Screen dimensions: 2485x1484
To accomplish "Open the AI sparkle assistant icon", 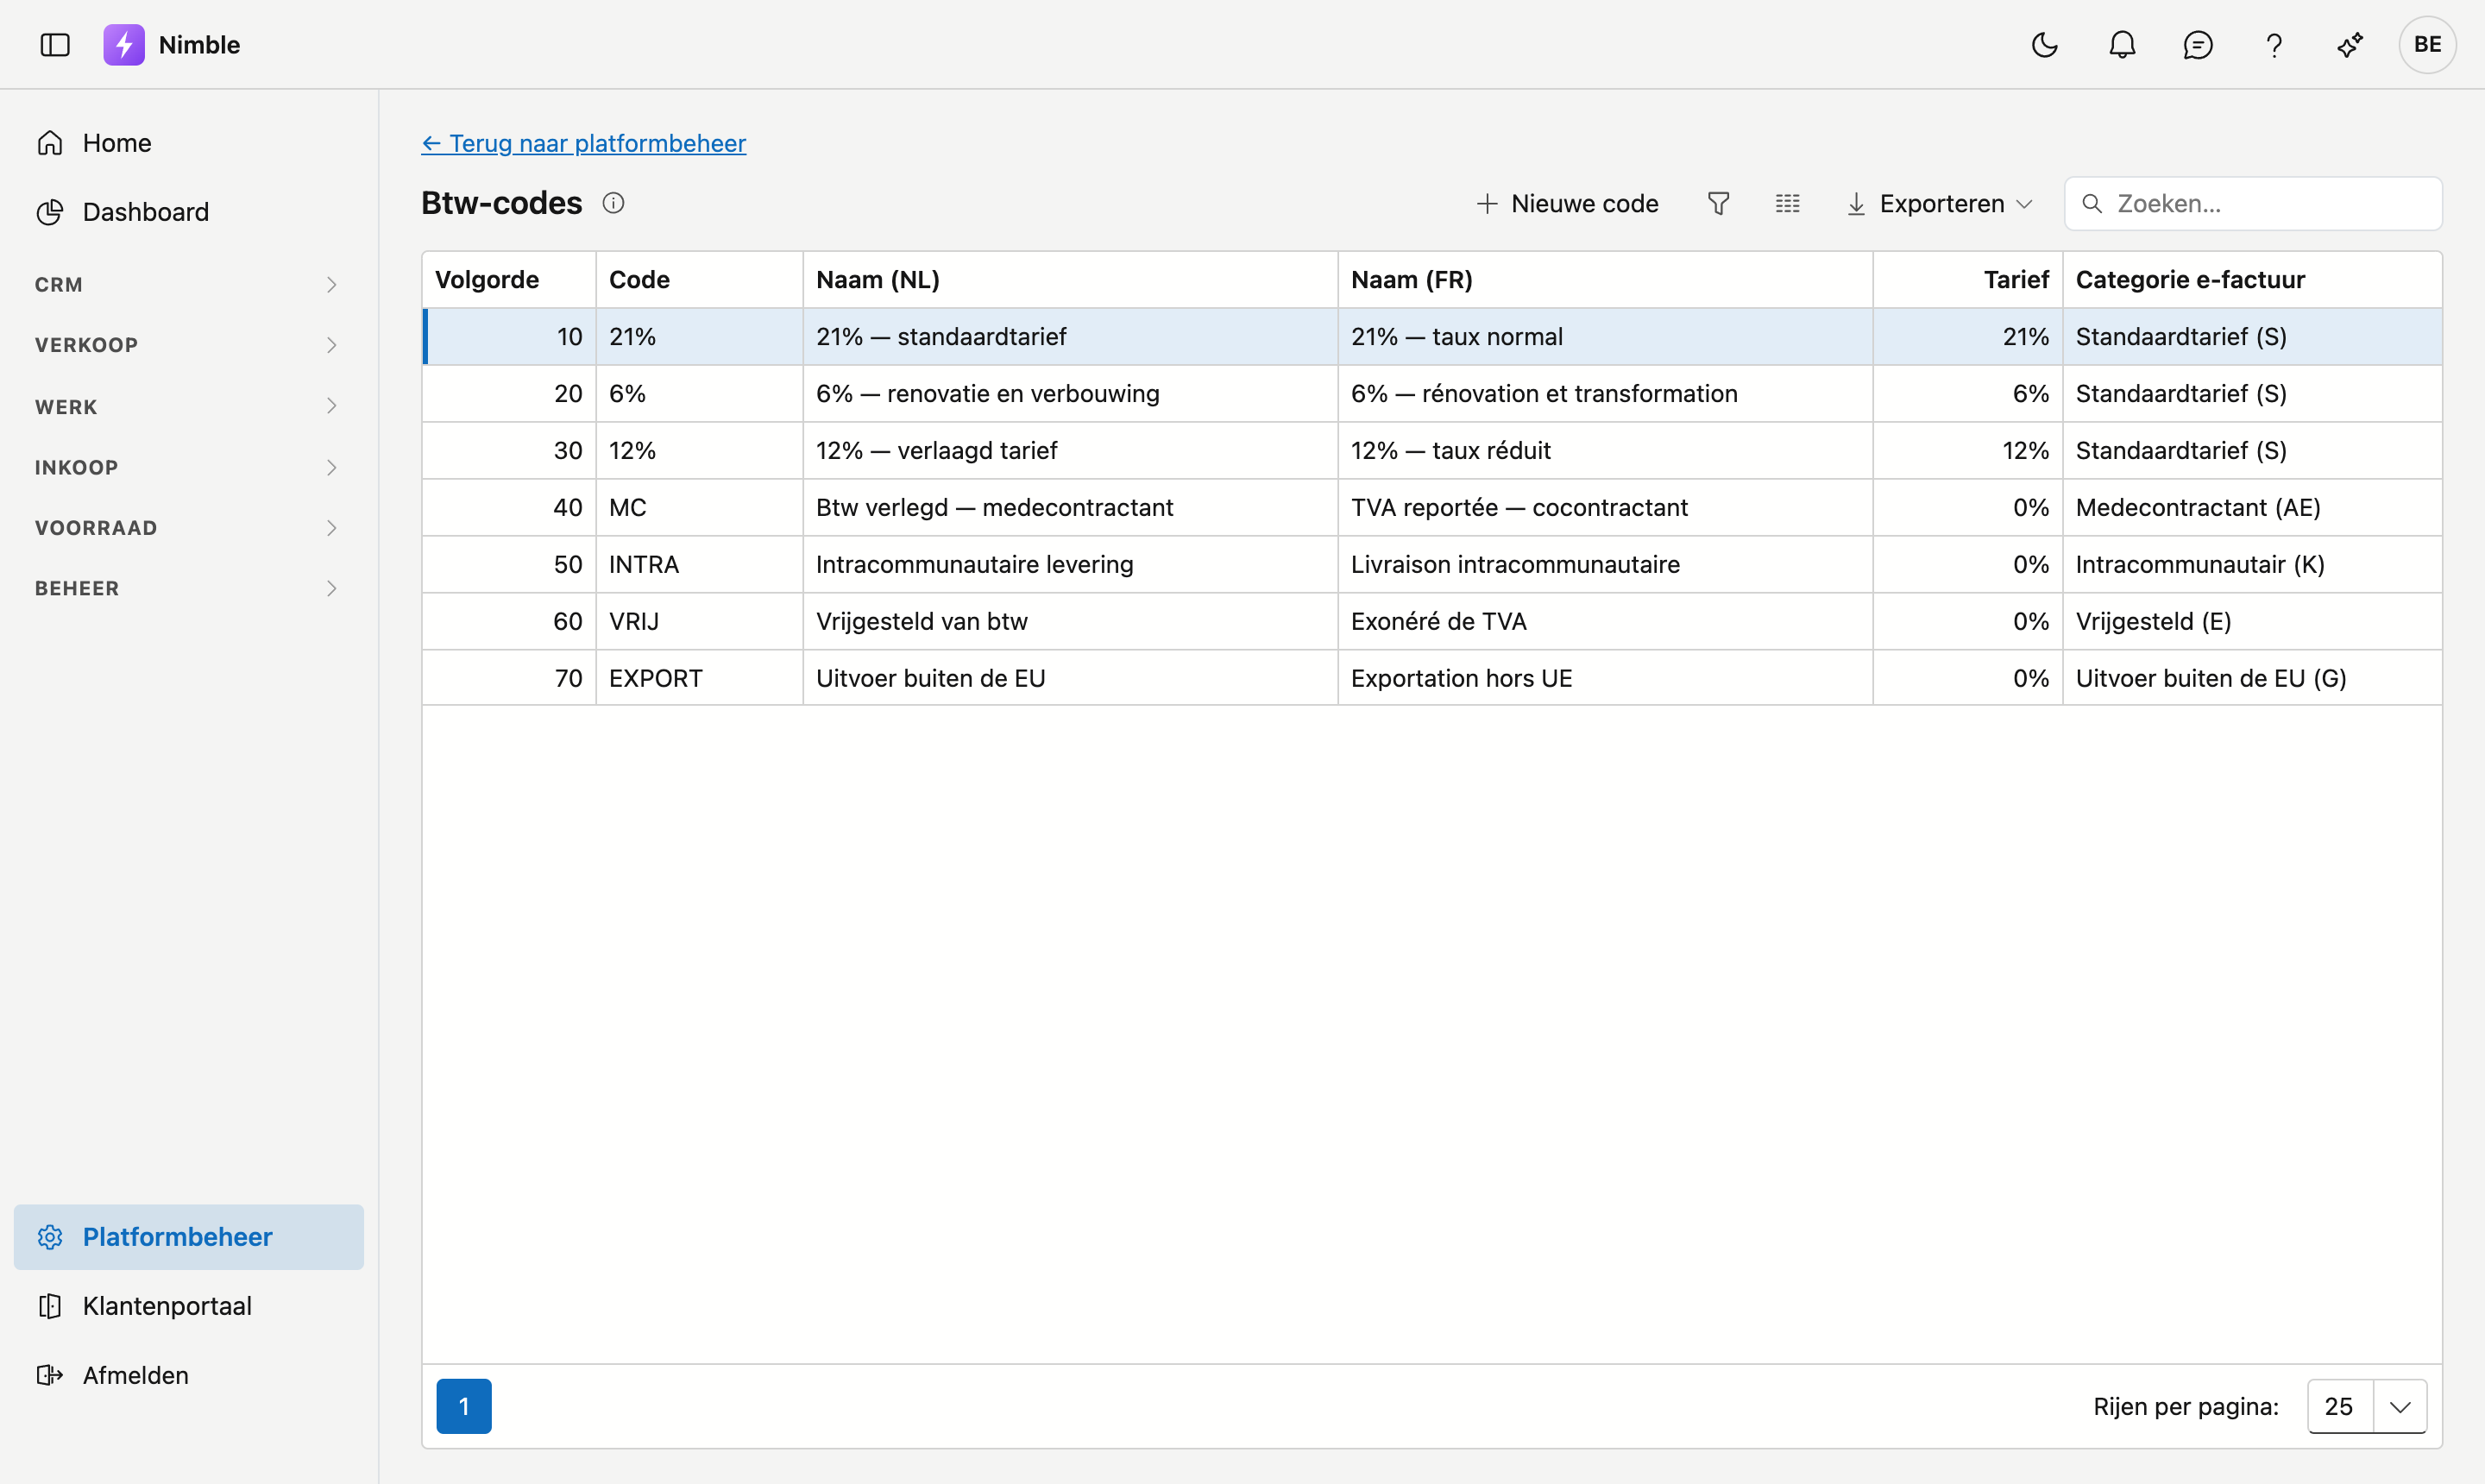I will pyautogui.click(x=2350, y=45).
